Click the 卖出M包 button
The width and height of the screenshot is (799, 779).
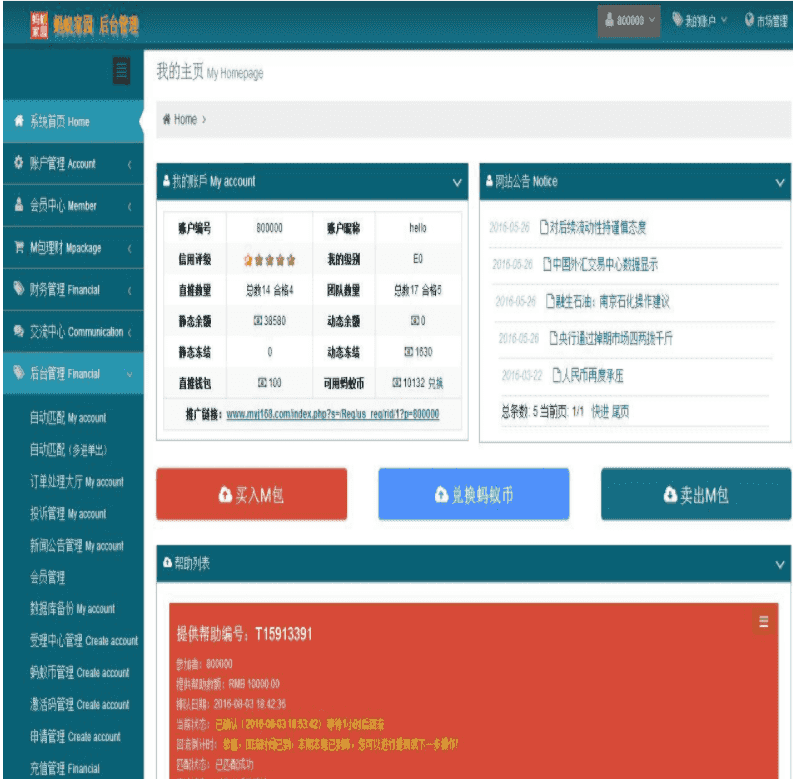696,494
